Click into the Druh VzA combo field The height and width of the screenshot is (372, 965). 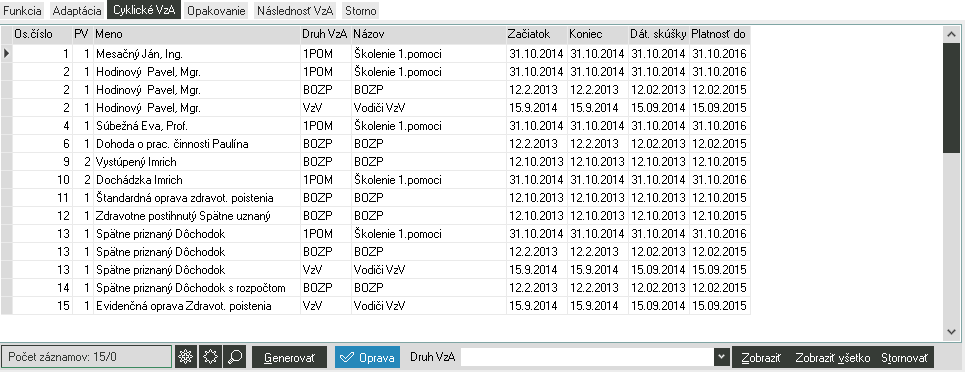point(587,357)
